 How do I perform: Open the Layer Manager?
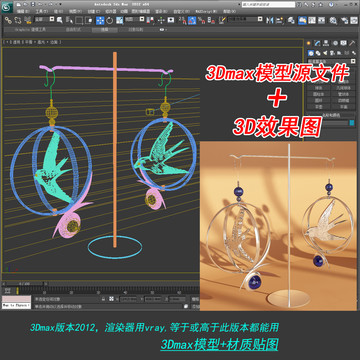pos(291,20)
